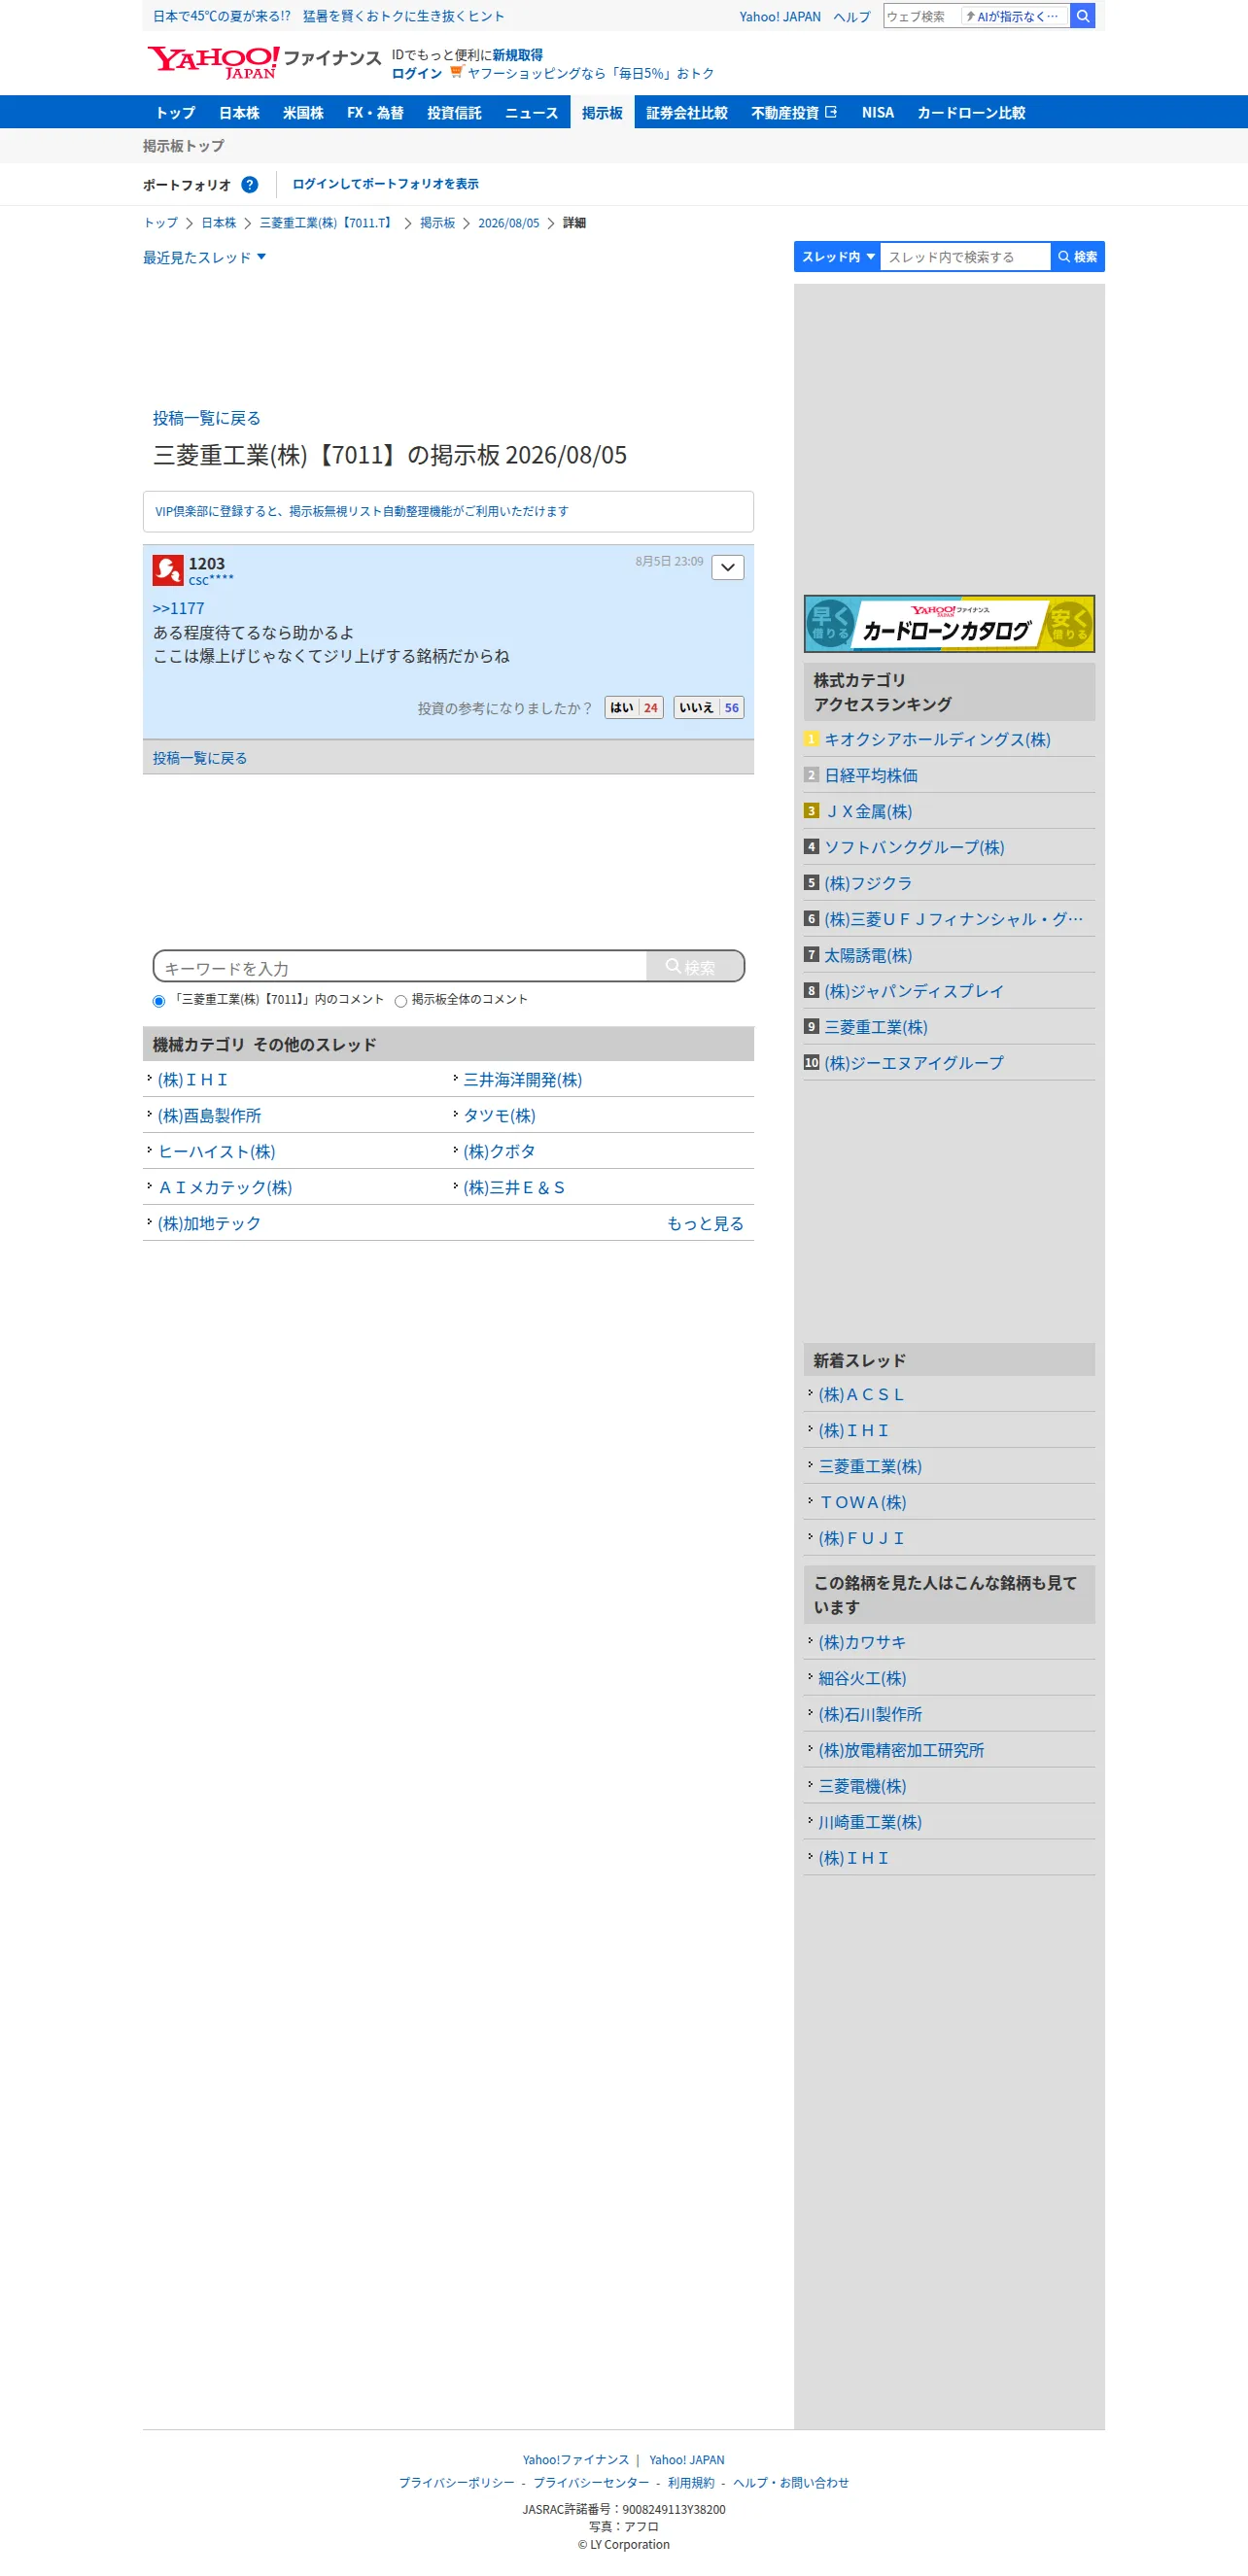Open the (株)カワサキ related stock link
Screen dimensions: 1248x2576
pyautogui.click(x=862, y=1643)
